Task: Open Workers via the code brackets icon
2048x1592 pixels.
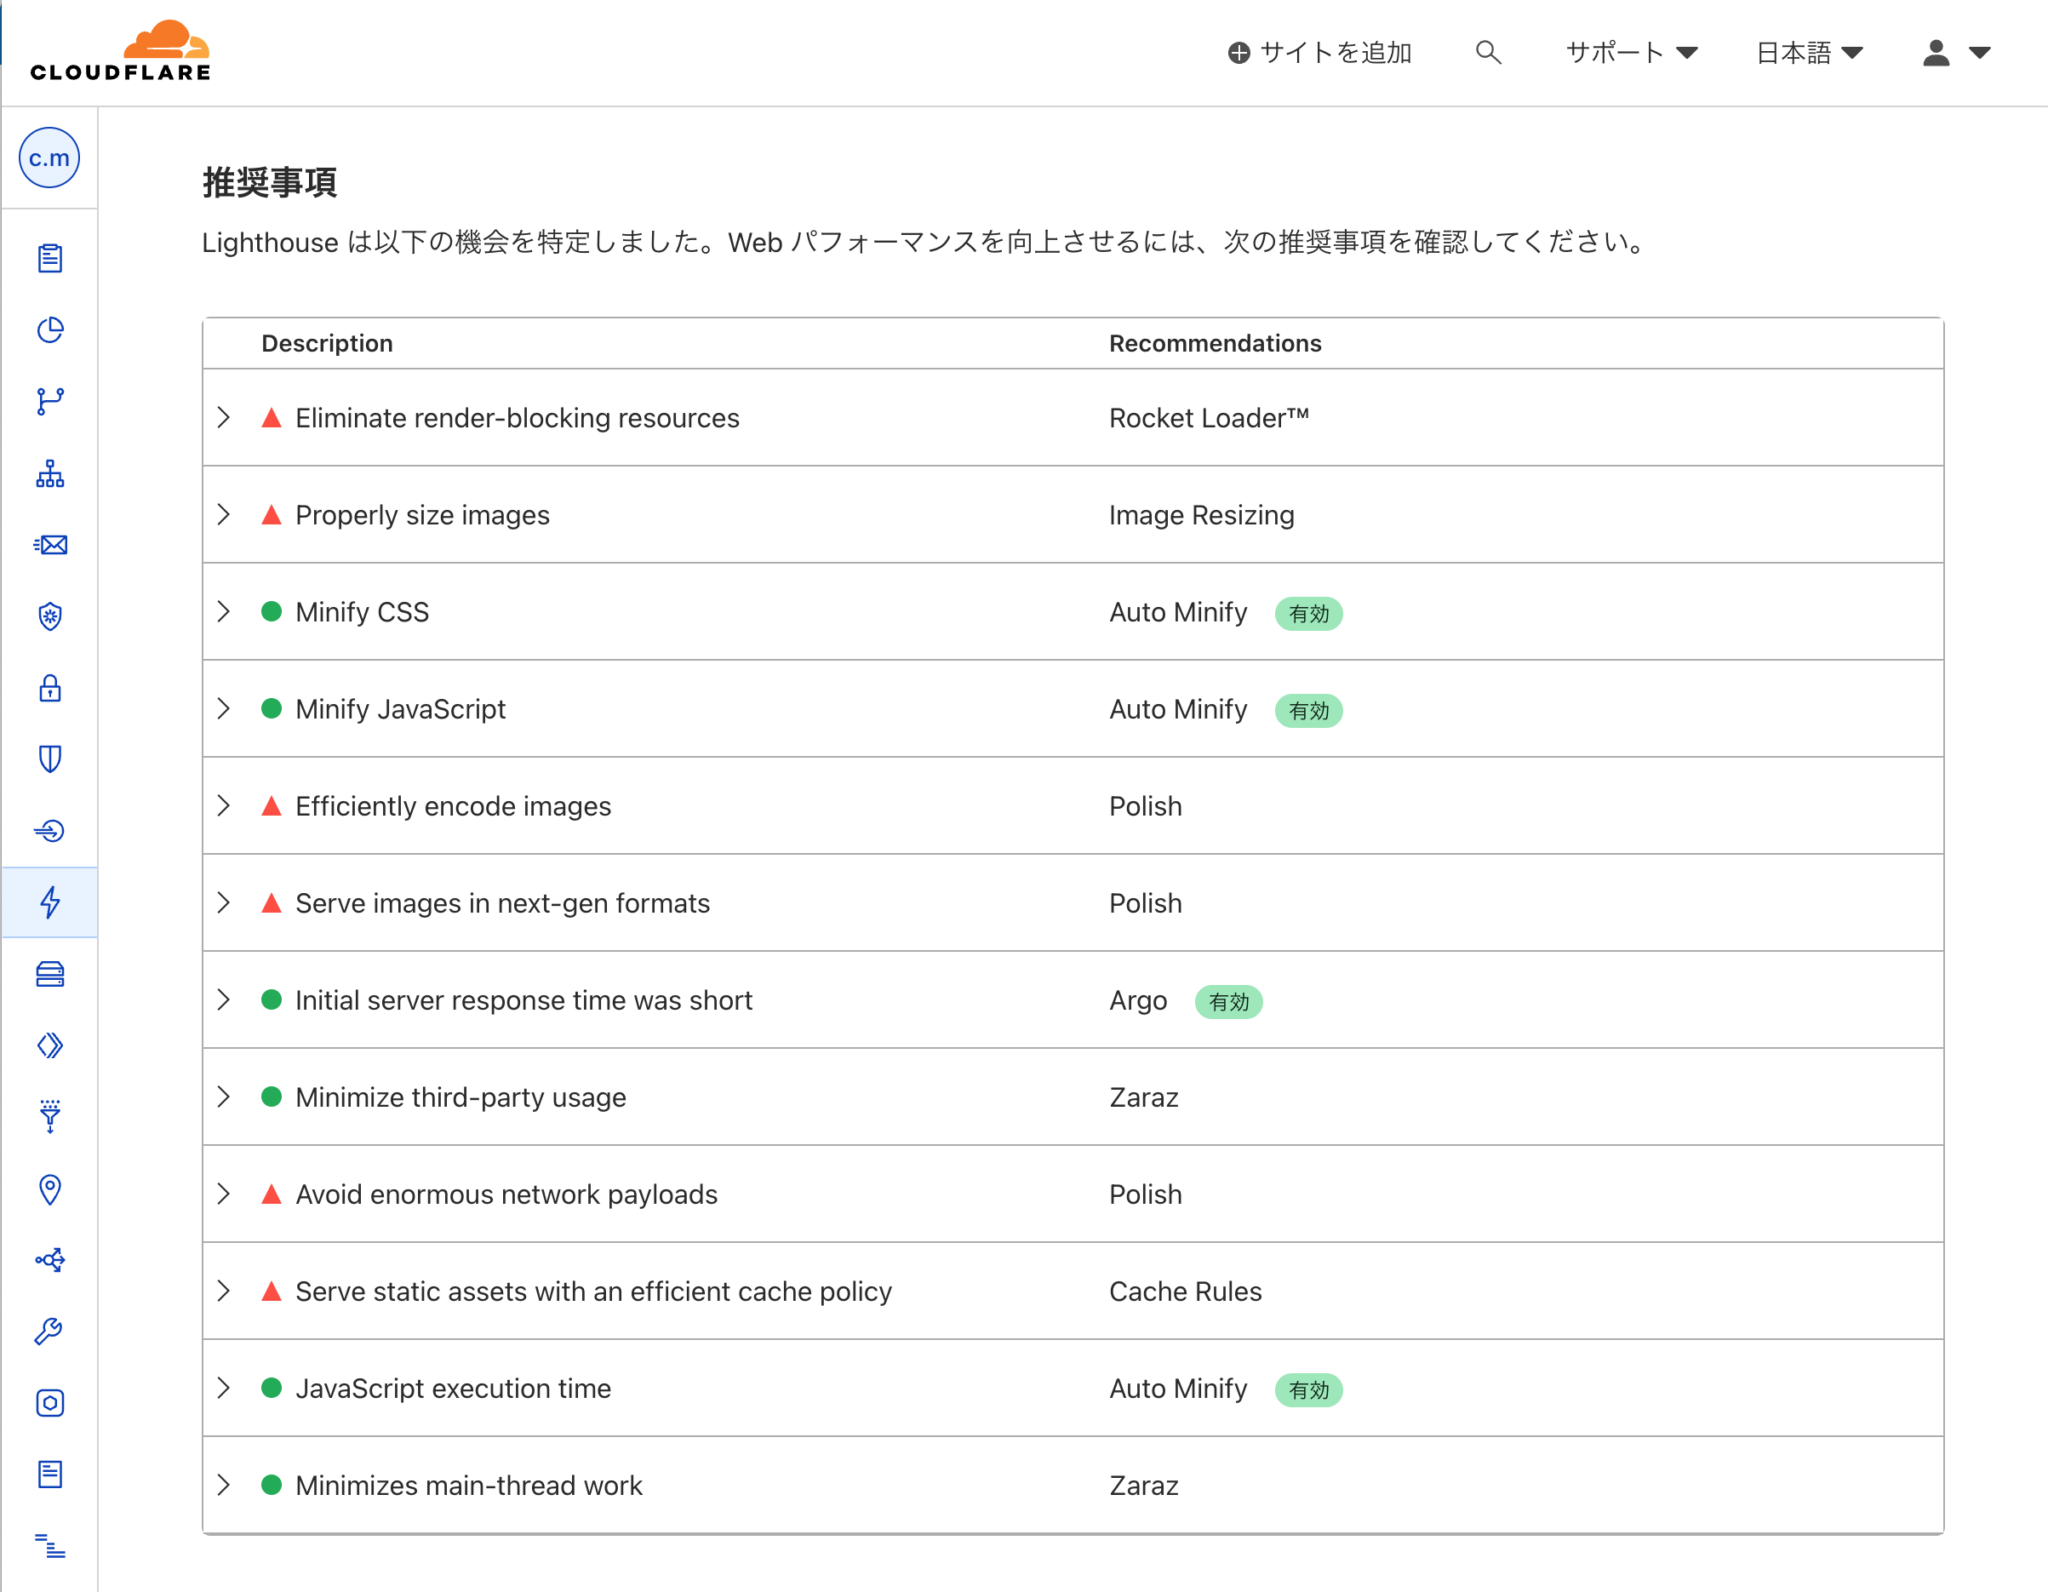Action: coord(49,1045)
